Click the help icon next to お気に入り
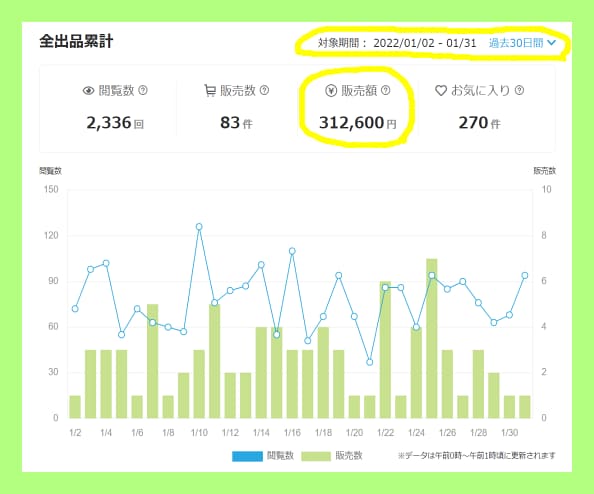This screenshot has width=594, height=494. click(519, 90)
